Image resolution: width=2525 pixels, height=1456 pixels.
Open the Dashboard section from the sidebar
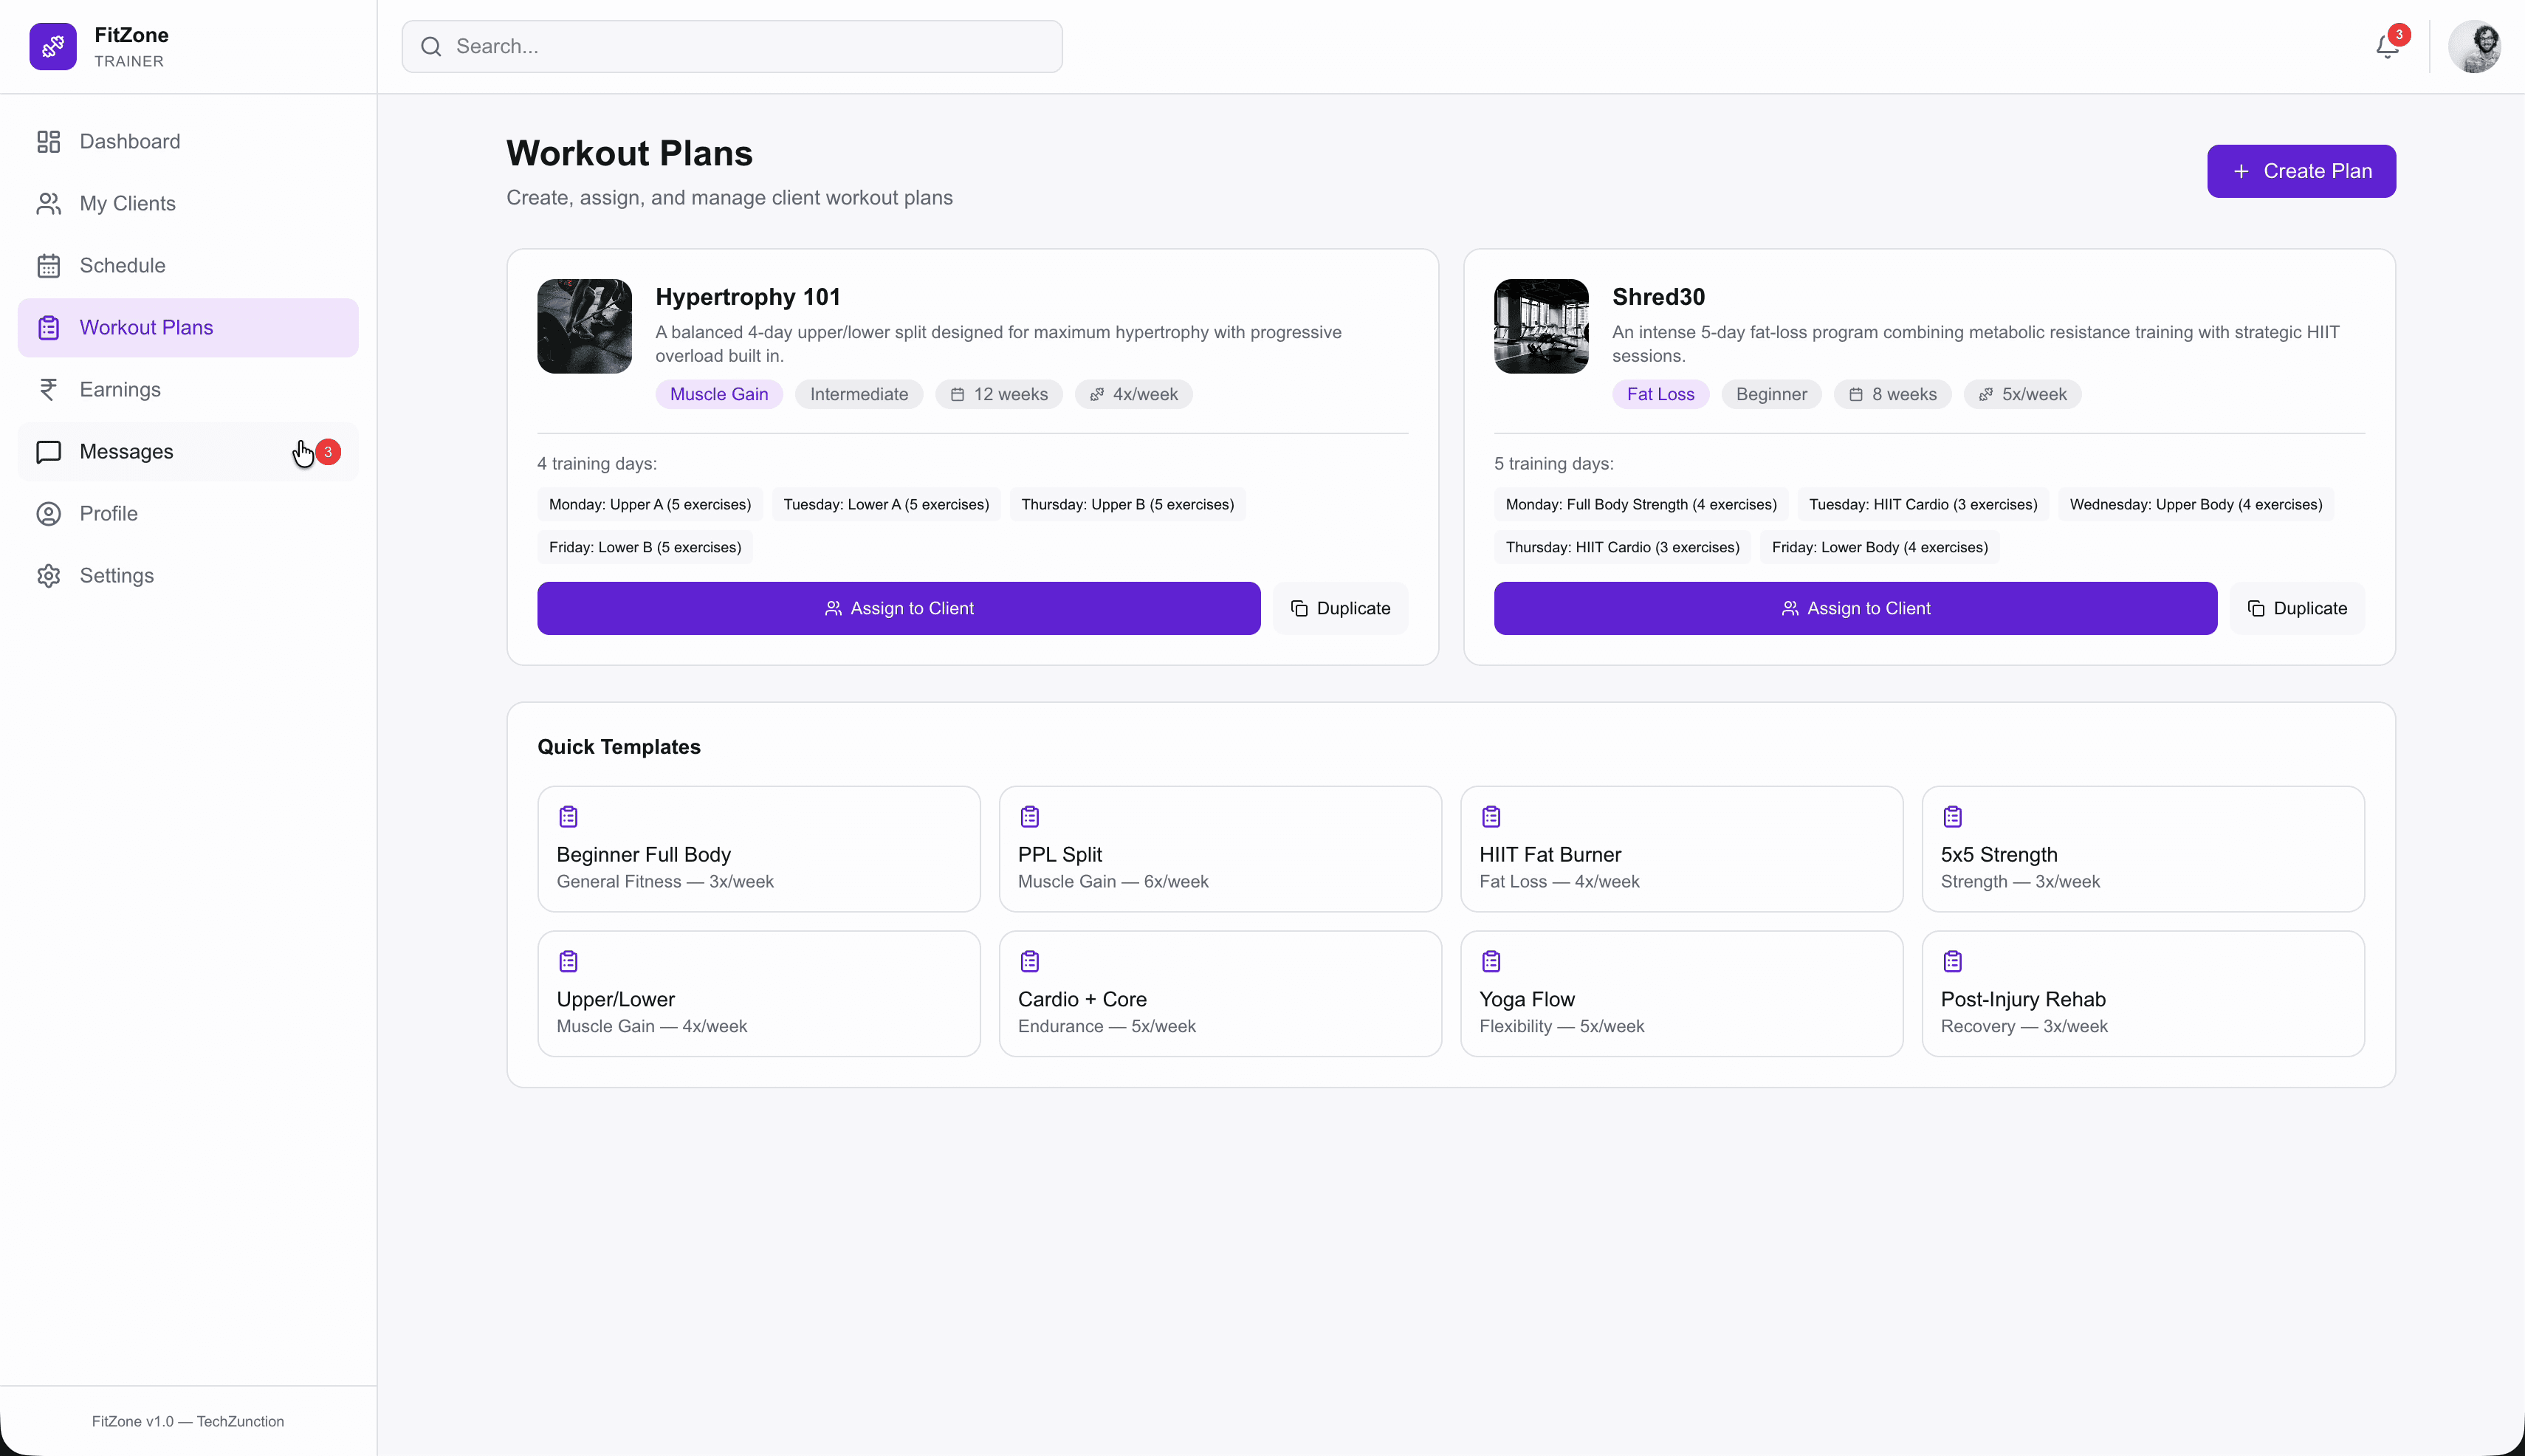point(129,141)
